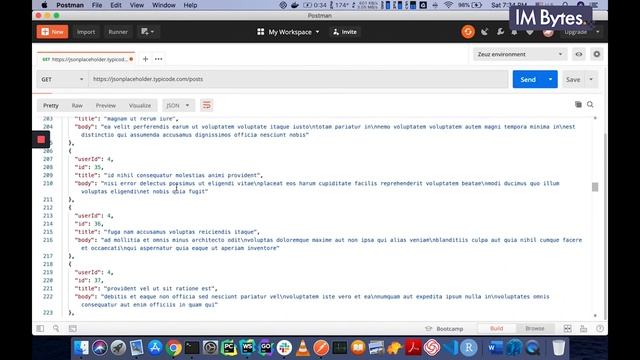Open Find and Replace in status bar
640x360 pixels.
pos(56,328)
